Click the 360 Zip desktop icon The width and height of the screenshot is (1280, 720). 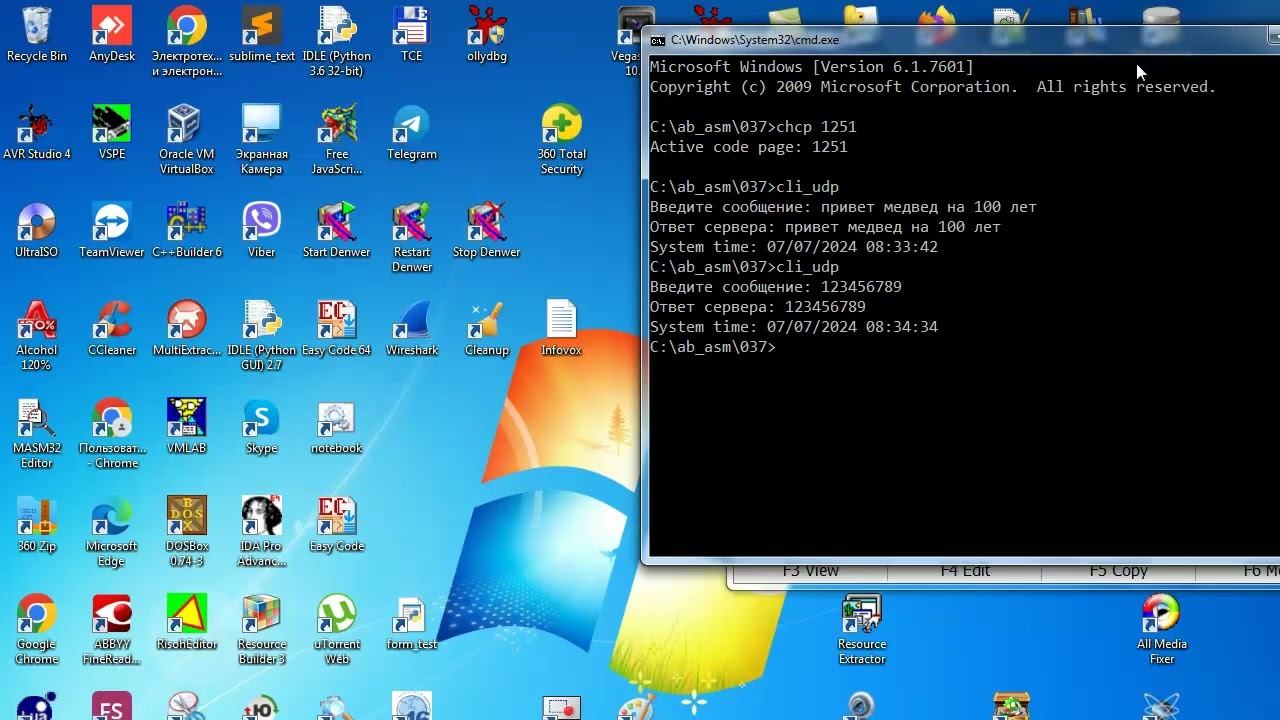[37, 525]
